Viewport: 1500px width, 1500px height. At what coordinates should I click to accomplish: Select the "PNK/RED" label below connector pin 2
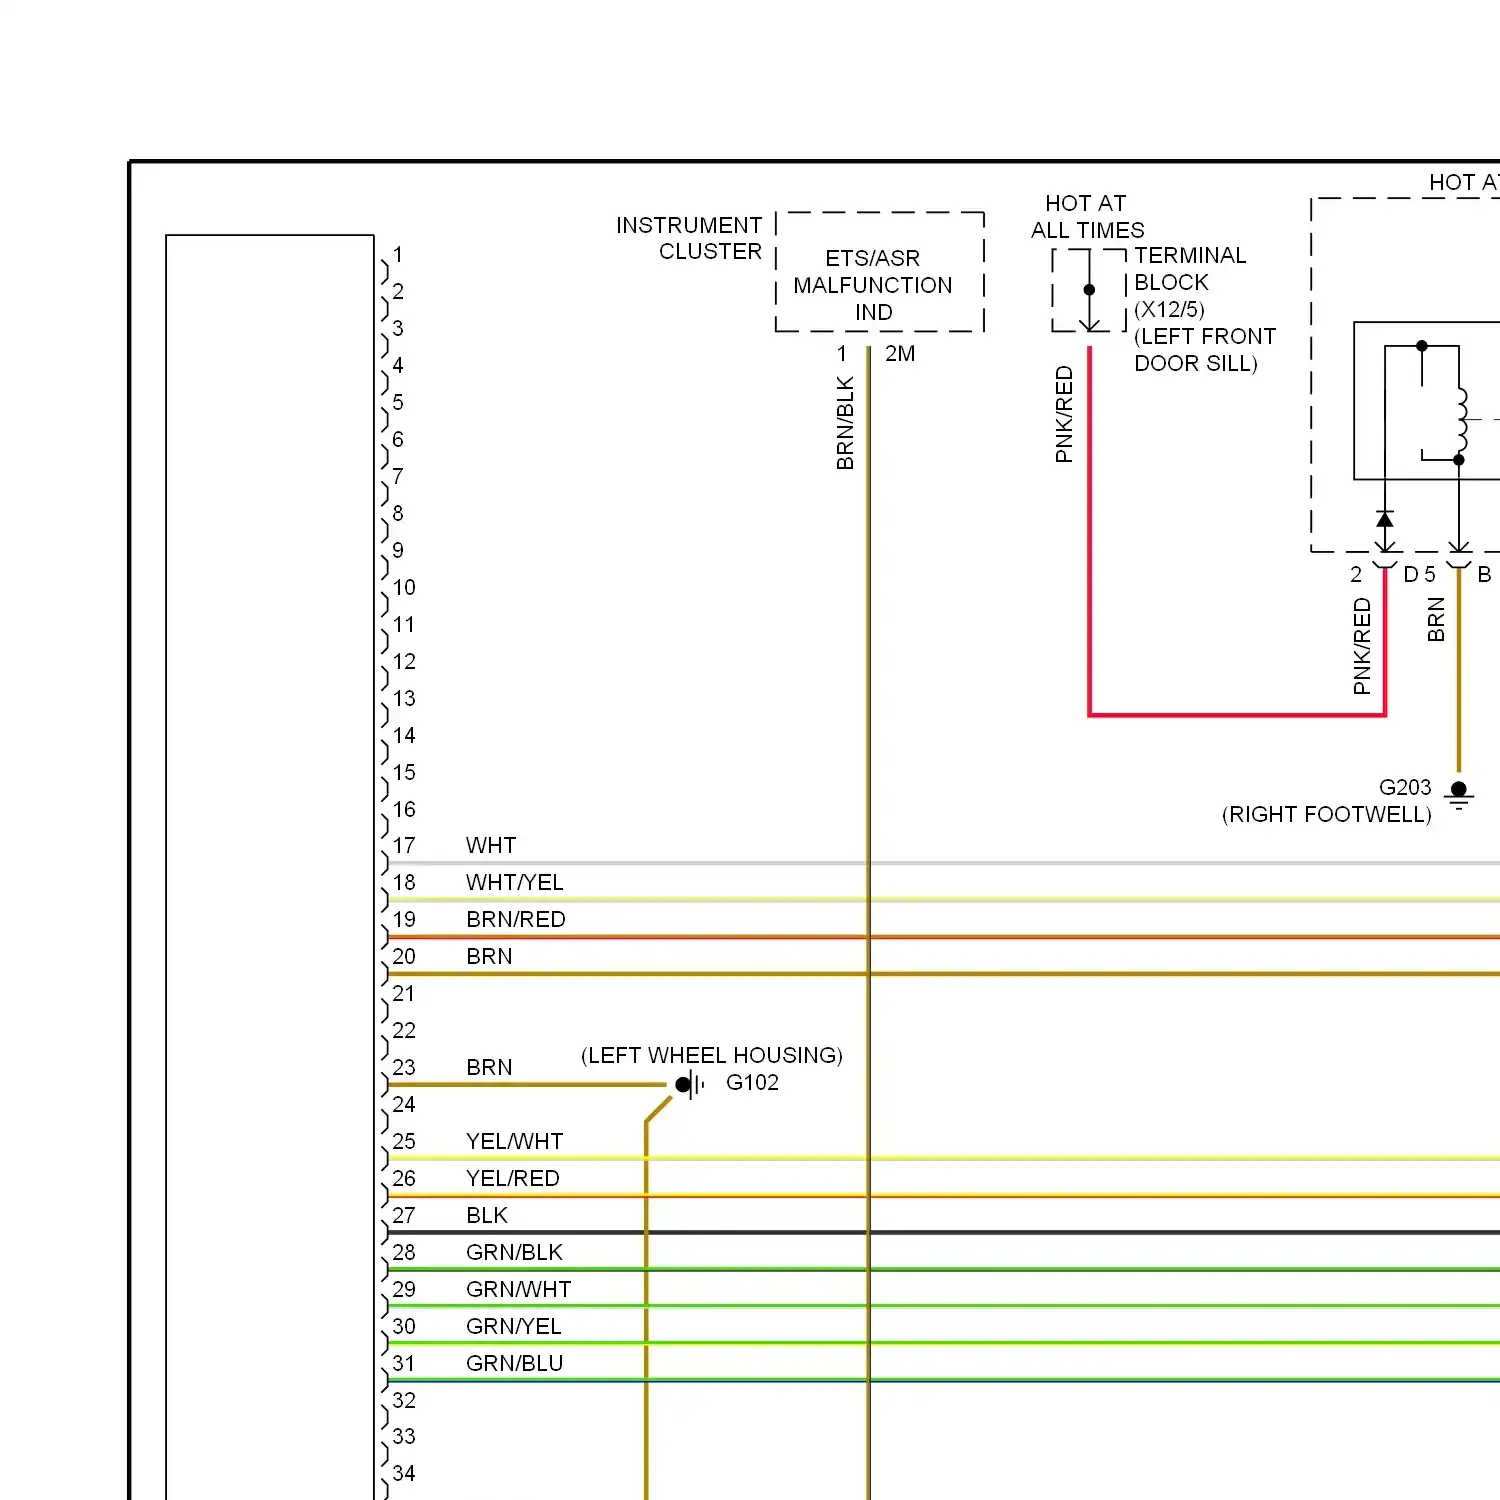(1362, 646)
